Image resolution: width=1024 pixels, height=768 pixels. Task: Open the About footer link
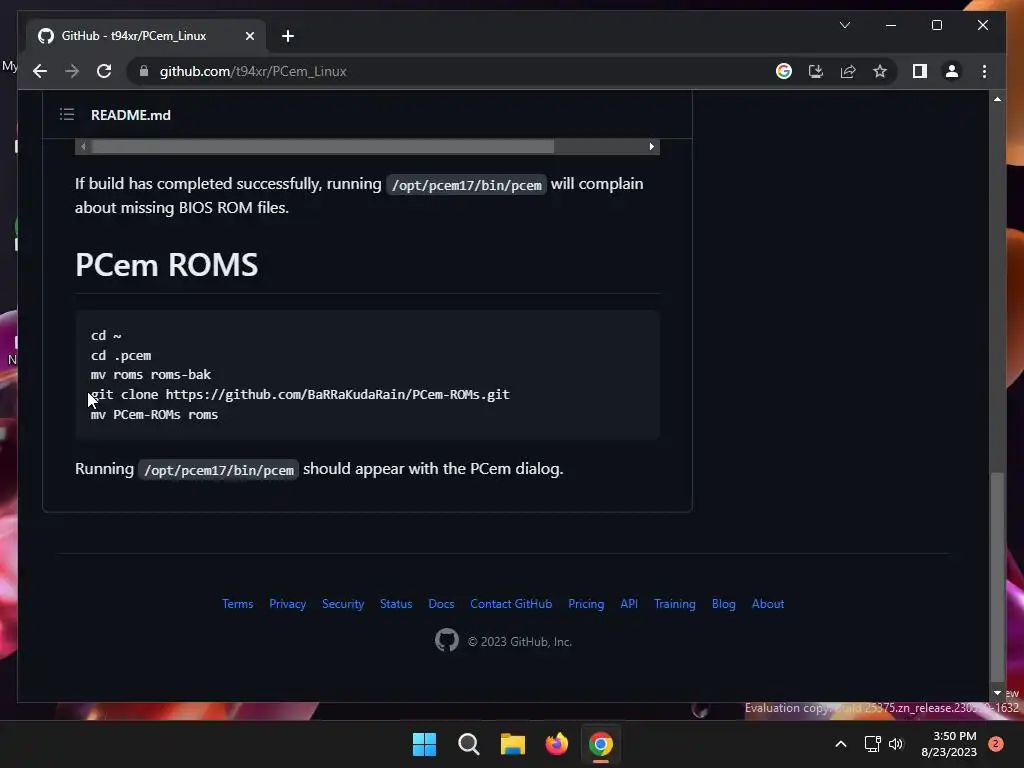(768, 603)
